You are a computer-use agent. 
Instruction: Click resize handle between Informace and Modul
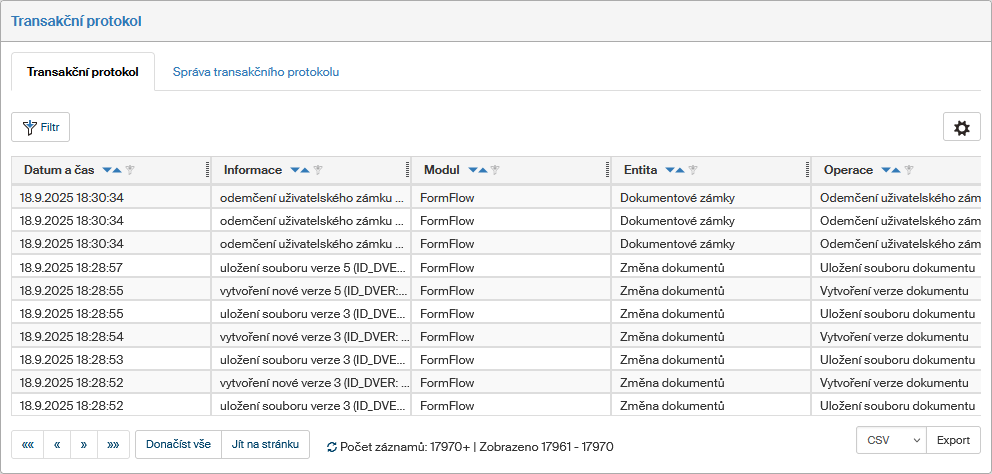[x=407, y=170]
